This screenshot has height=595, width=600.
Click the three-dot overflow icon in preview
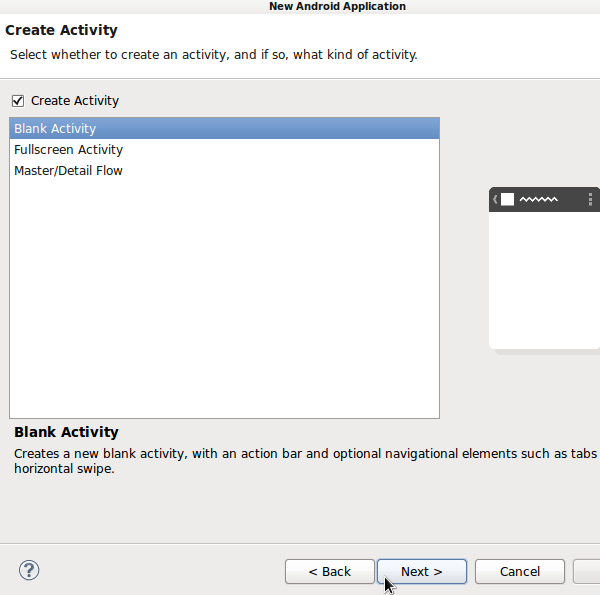point(590,199)
